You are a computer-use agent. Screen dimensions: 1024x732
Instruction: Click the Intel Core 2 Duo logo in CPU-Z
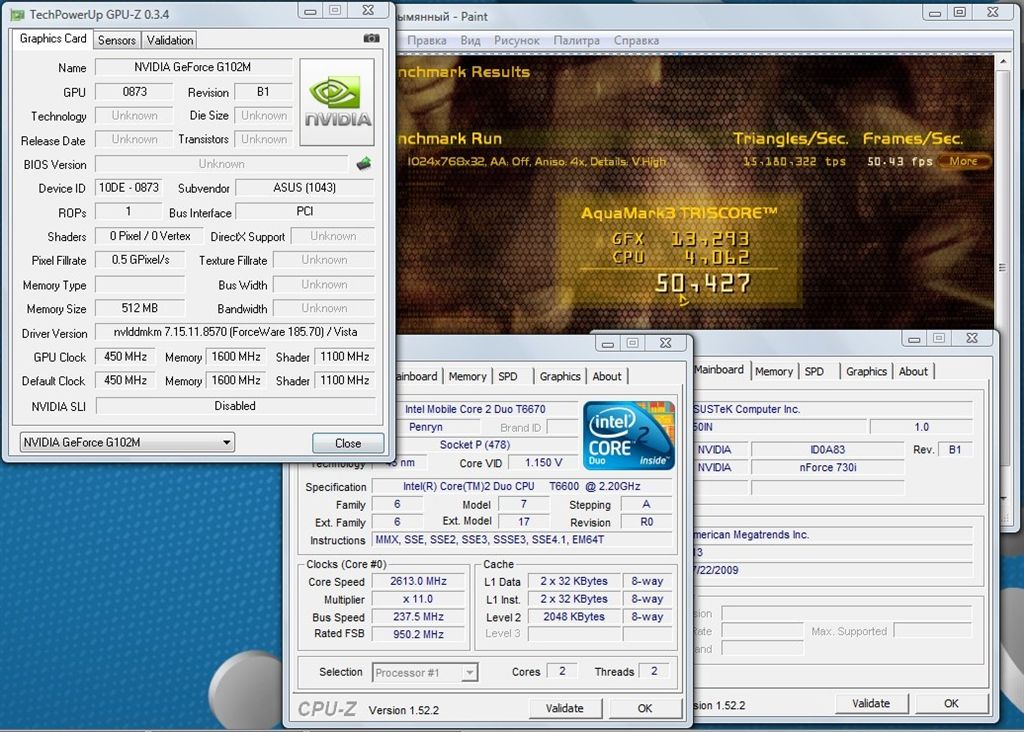pos(629,436)
